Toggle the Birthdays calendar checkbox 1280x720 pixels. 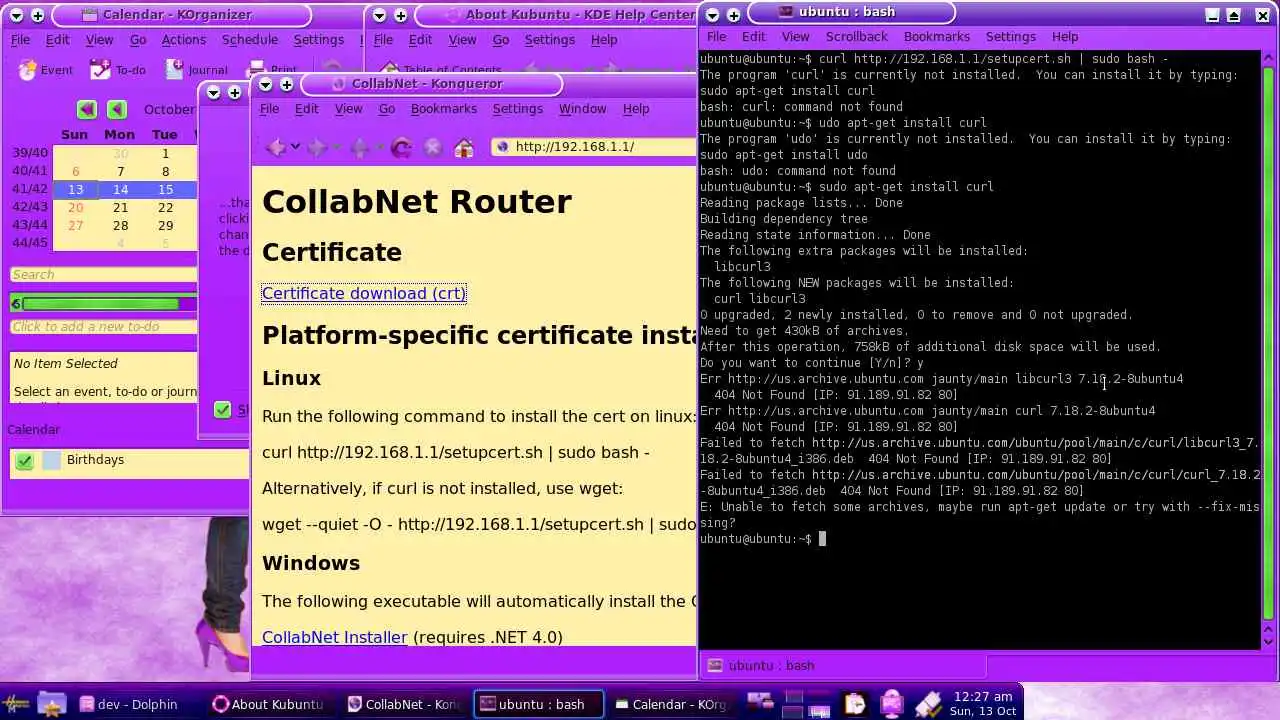click(25, 461)
